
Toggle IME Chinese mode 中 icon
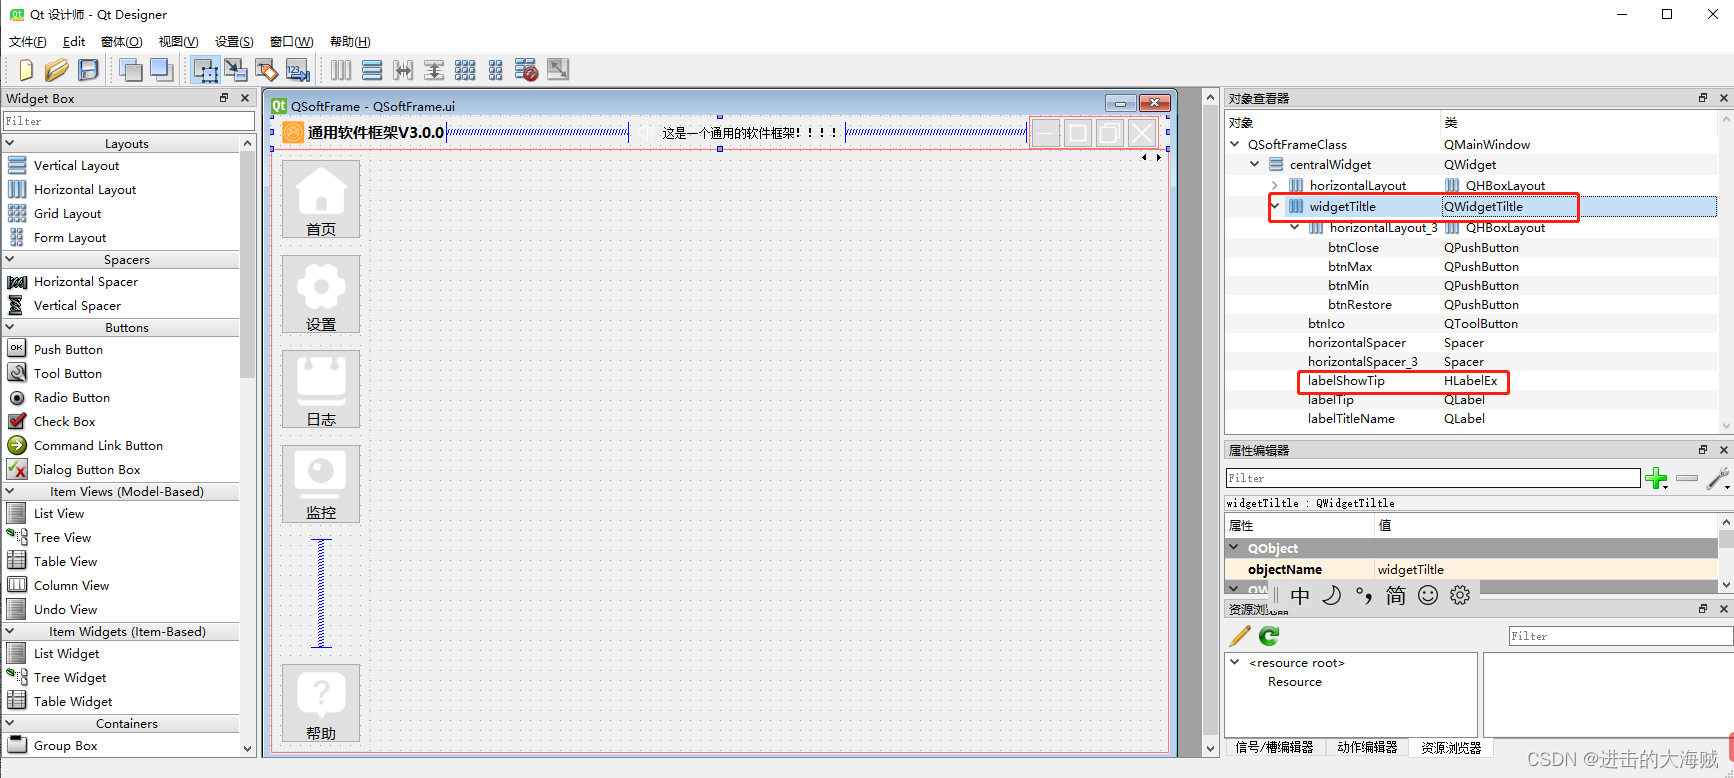[x=1300, y=596]
